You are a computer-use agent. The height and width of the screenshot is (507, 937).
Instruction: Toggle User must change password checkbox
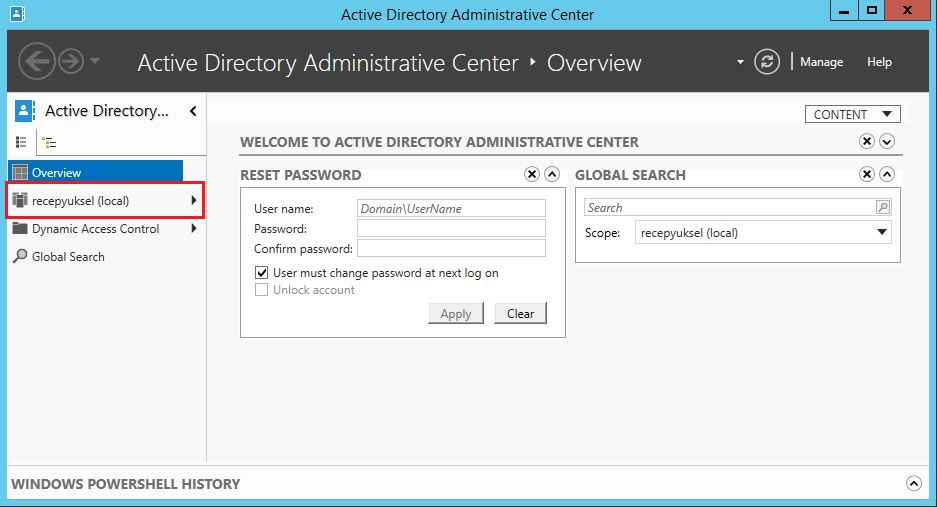point(261,273)
